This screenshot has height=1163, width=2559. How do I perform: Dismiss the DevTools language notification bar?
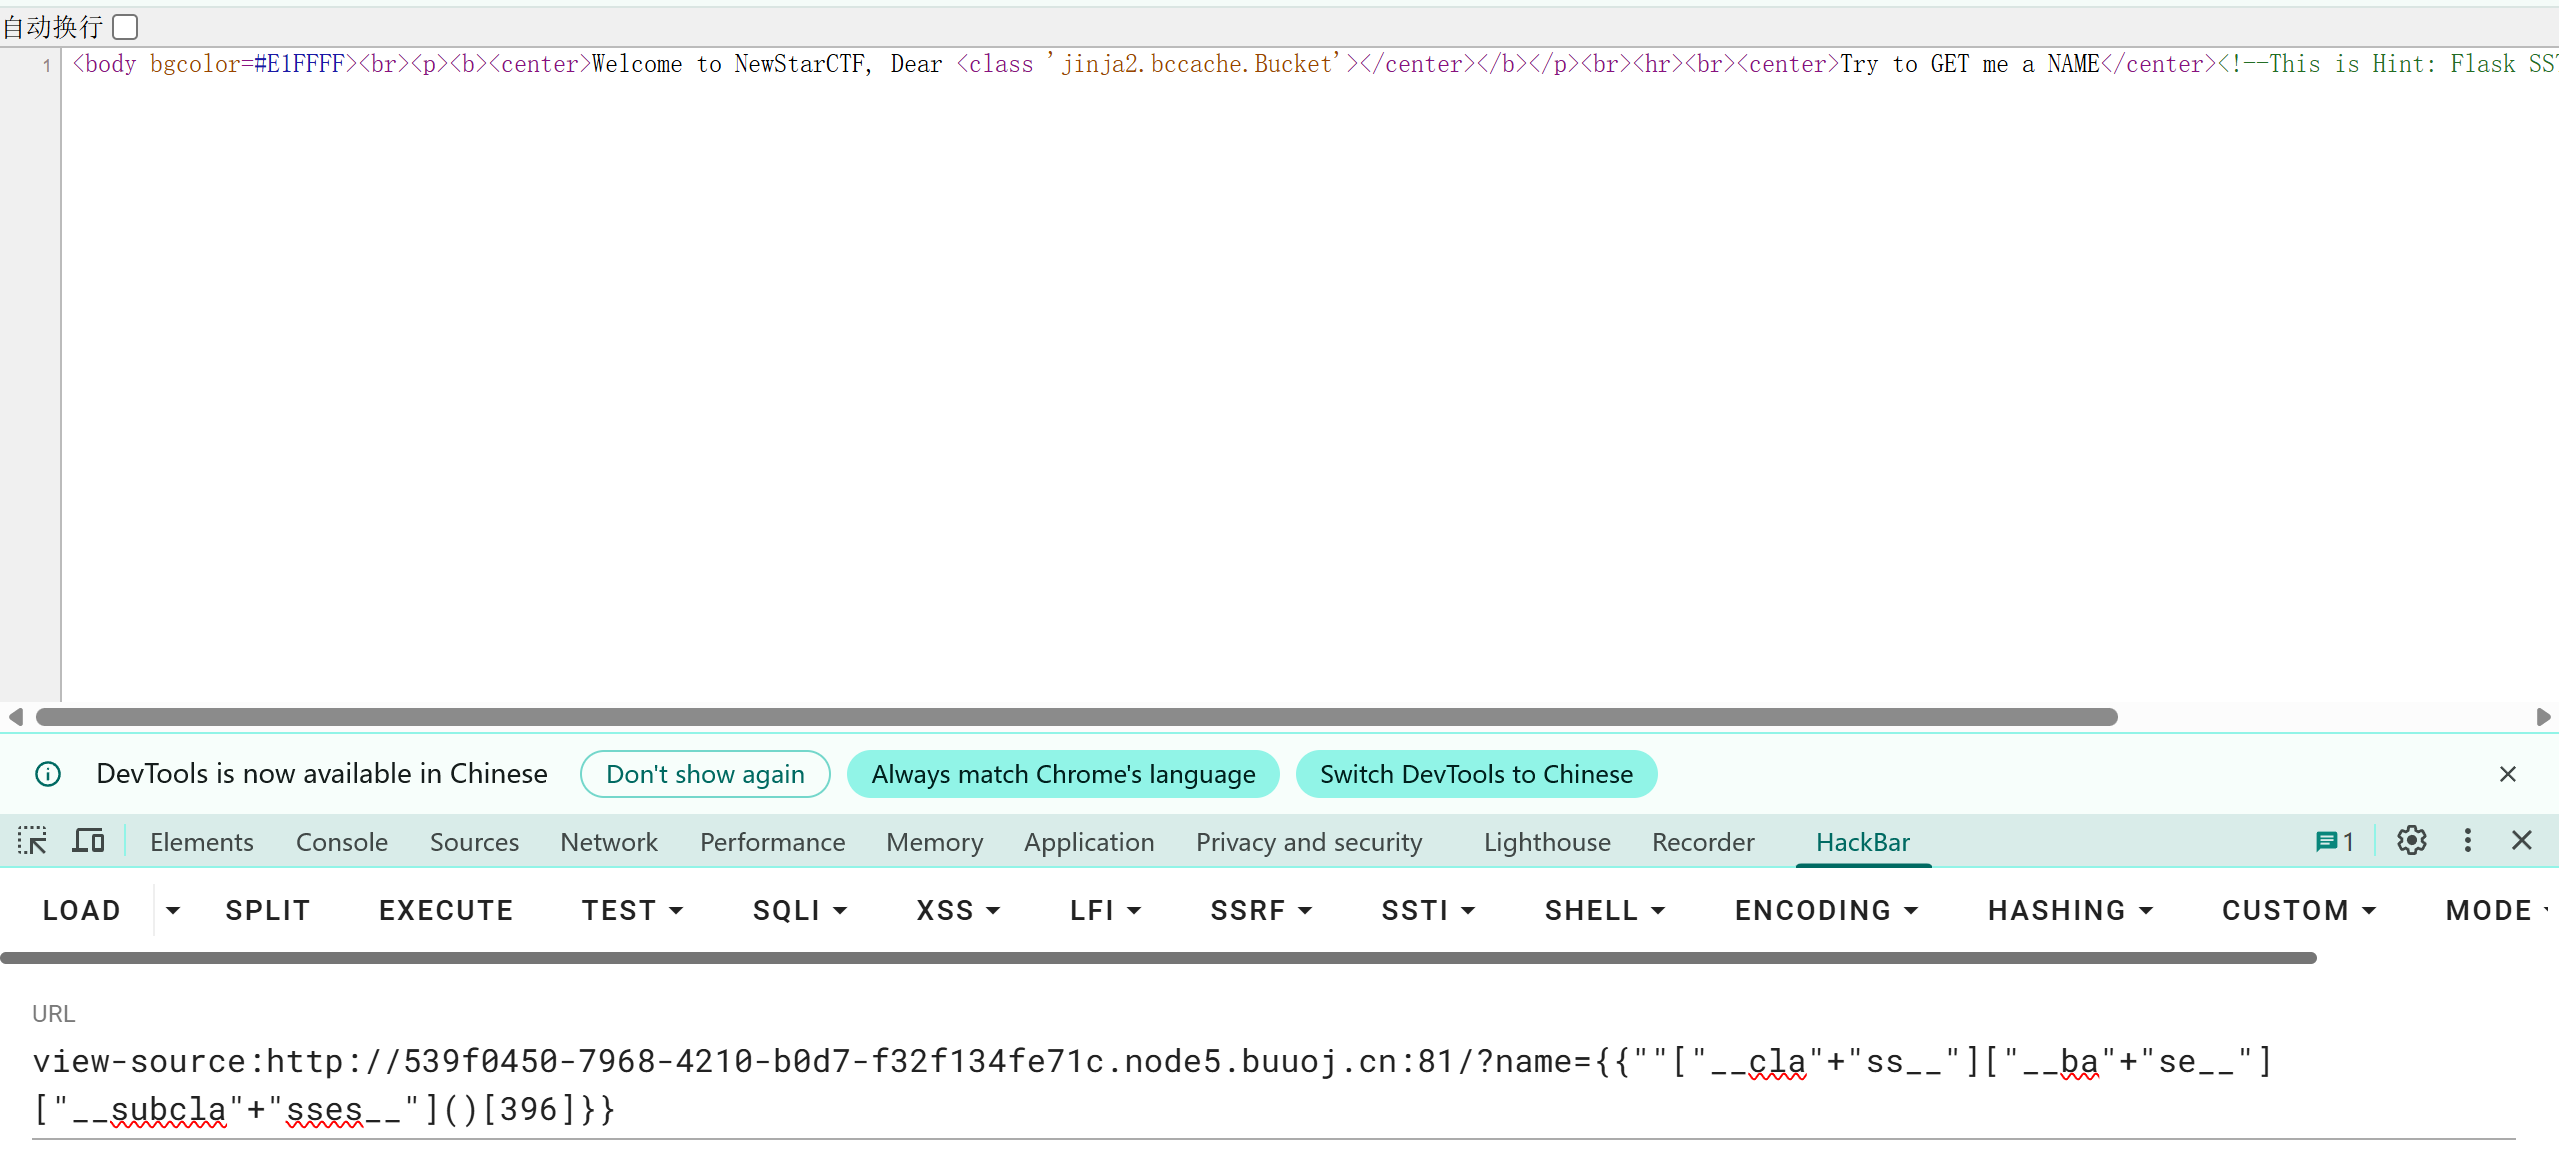click(2507, 774)
